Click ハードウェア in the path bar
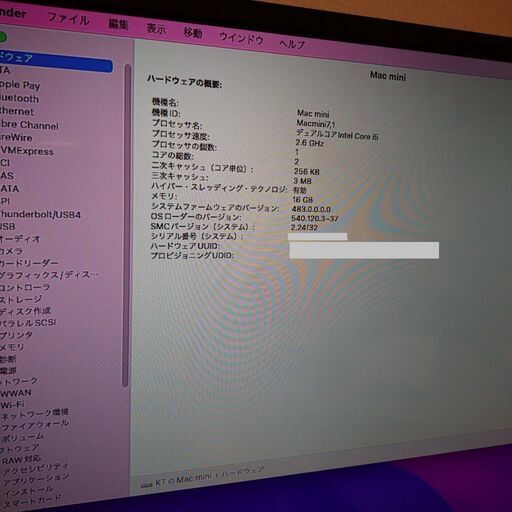This screenshot has width=512, height=512. pos(242,472)
